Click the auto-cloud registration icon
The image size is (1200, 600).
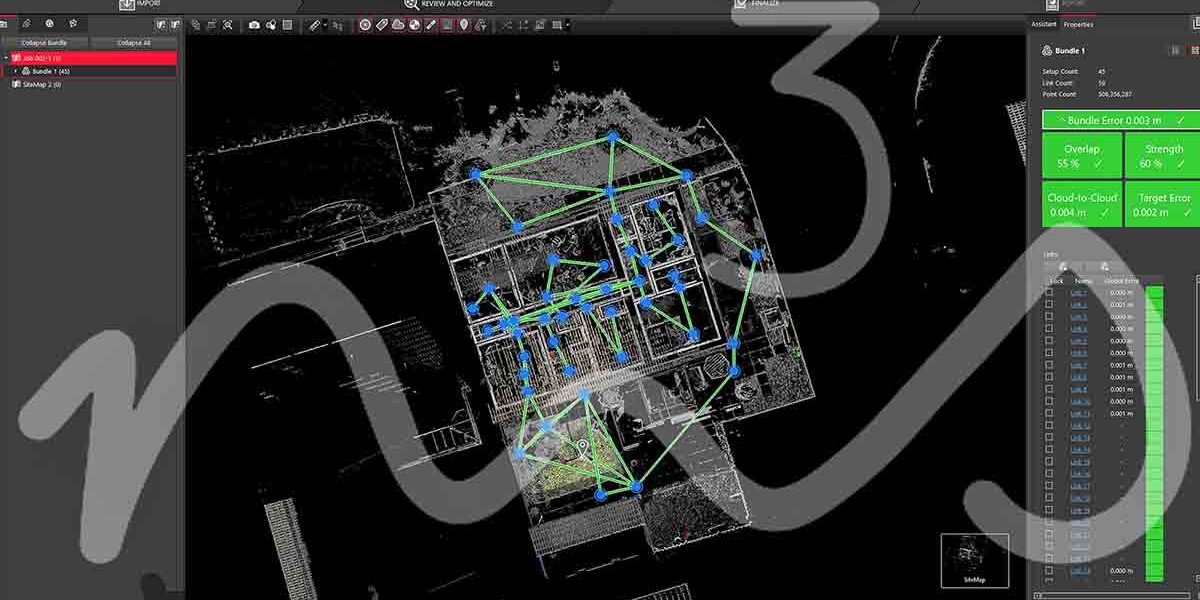pyautogui.click(x=415, y=26)
